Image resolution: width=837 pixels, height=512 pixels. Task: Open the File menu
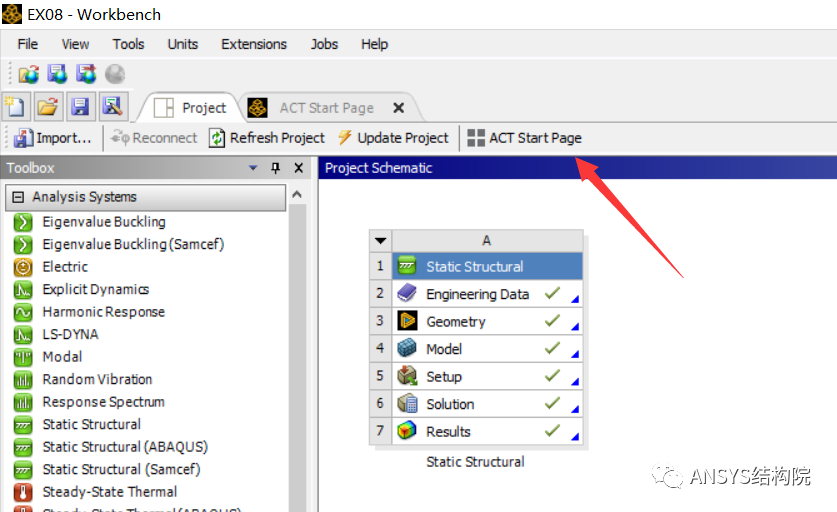click(x=28, y=44)
